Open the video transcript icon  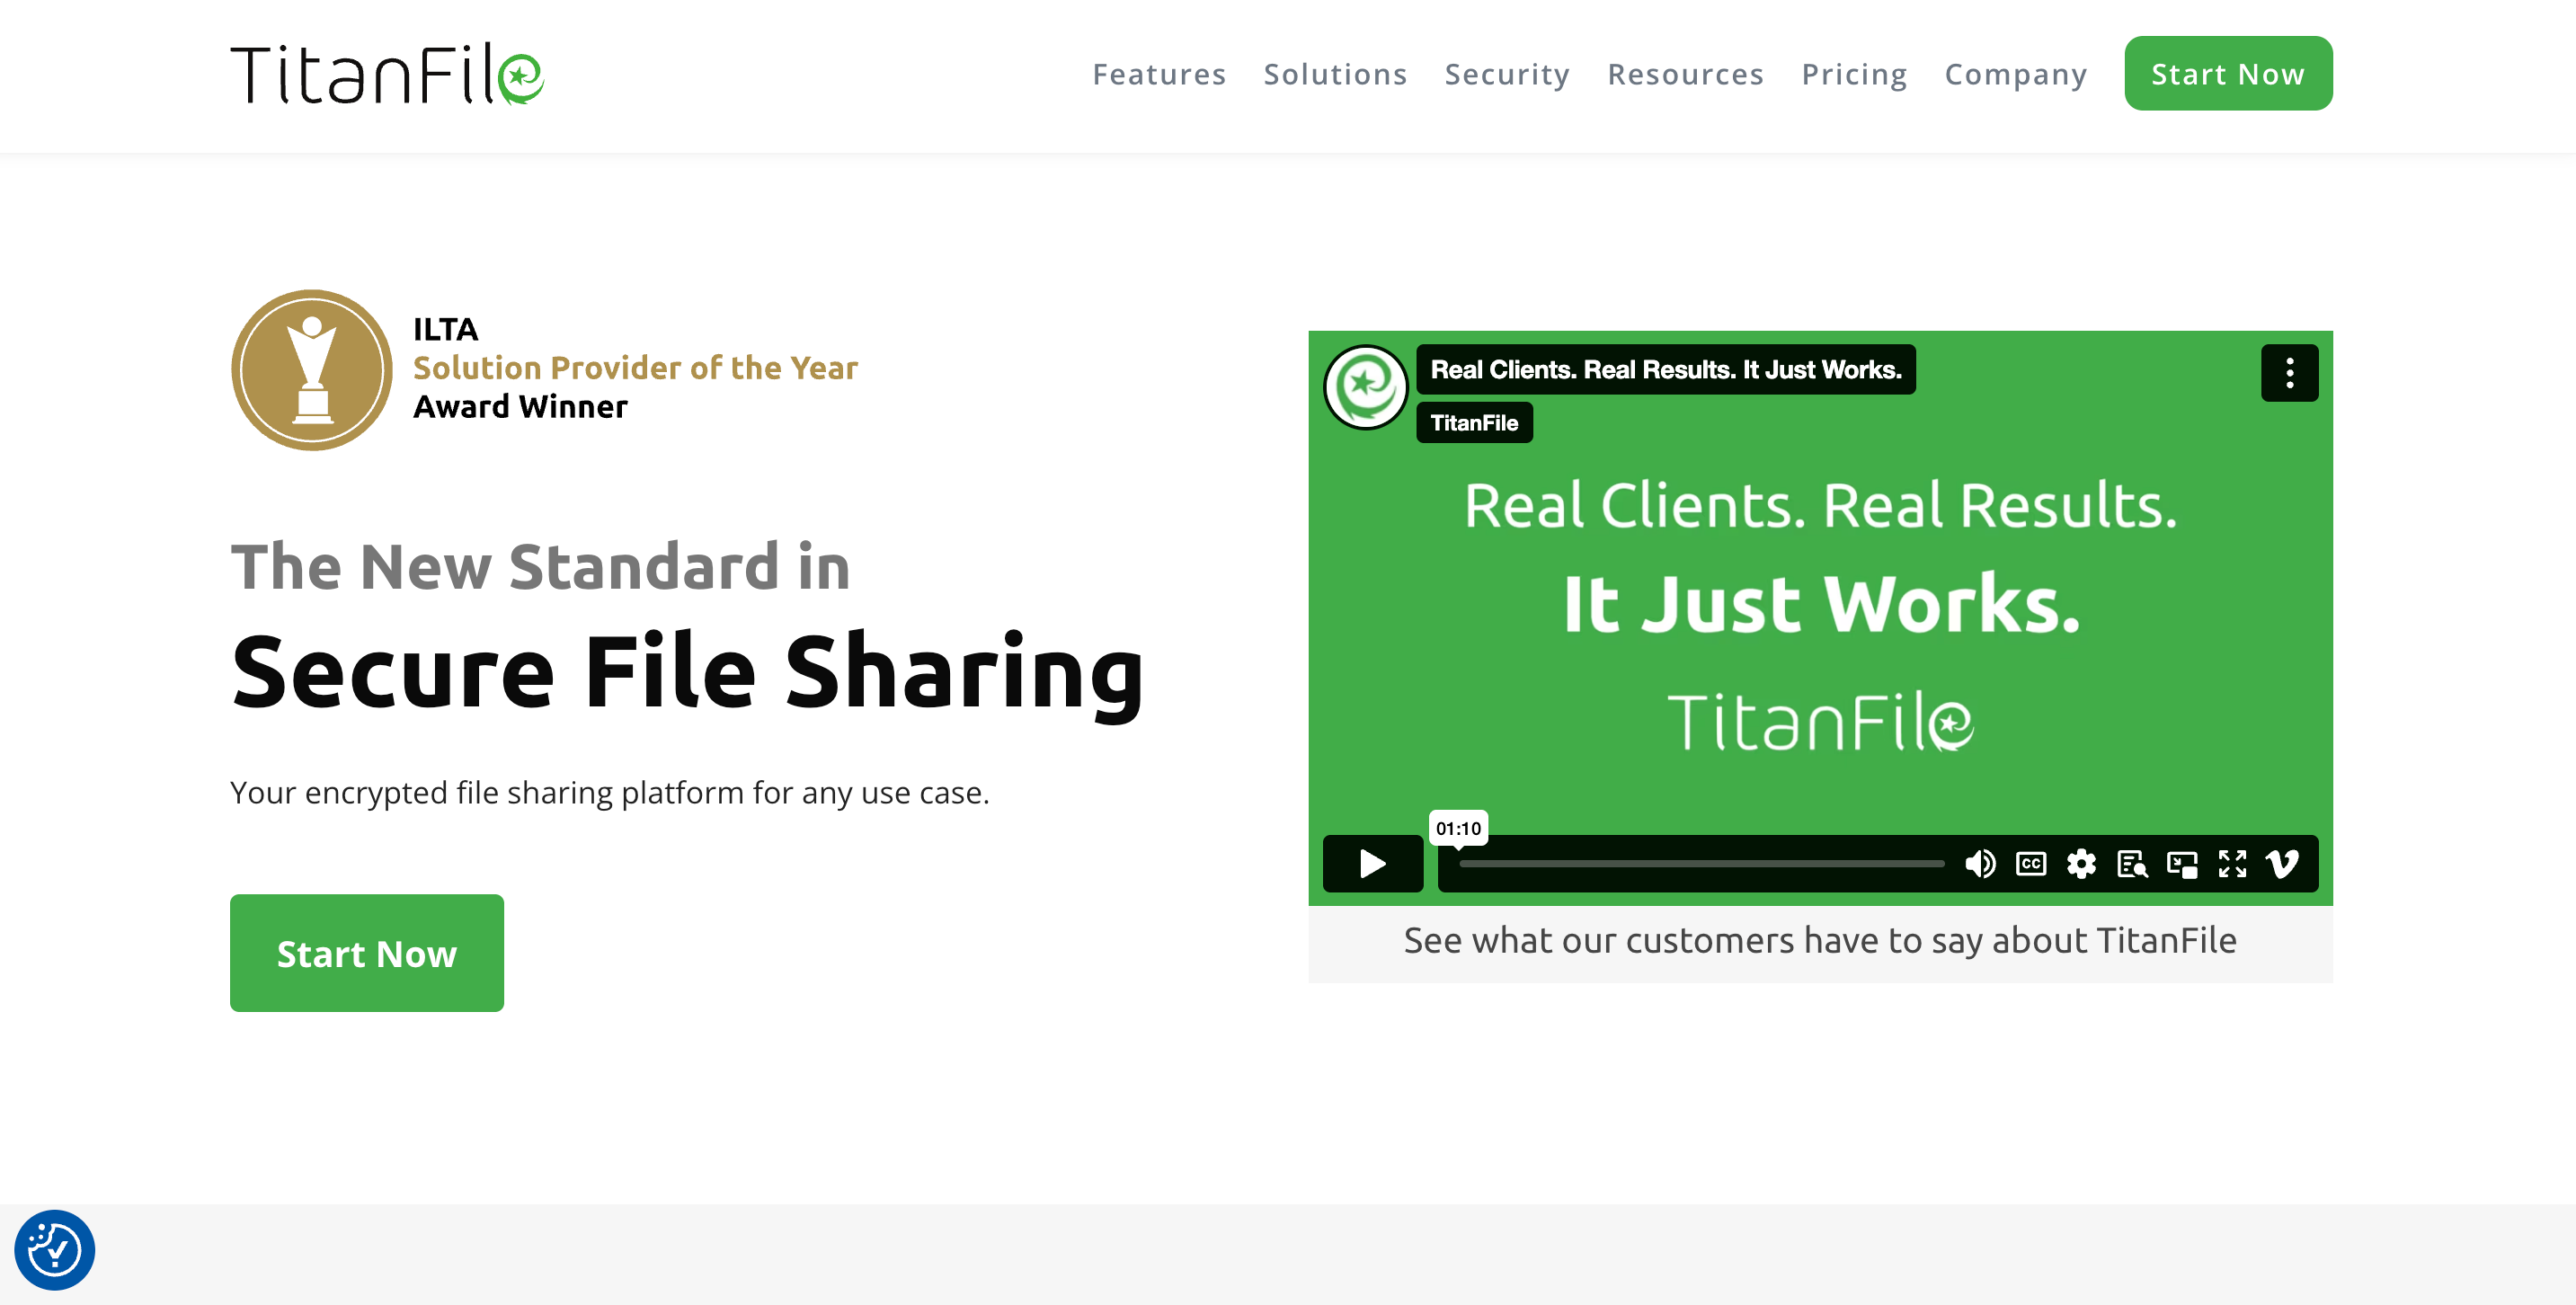(x=2131, y=863)
